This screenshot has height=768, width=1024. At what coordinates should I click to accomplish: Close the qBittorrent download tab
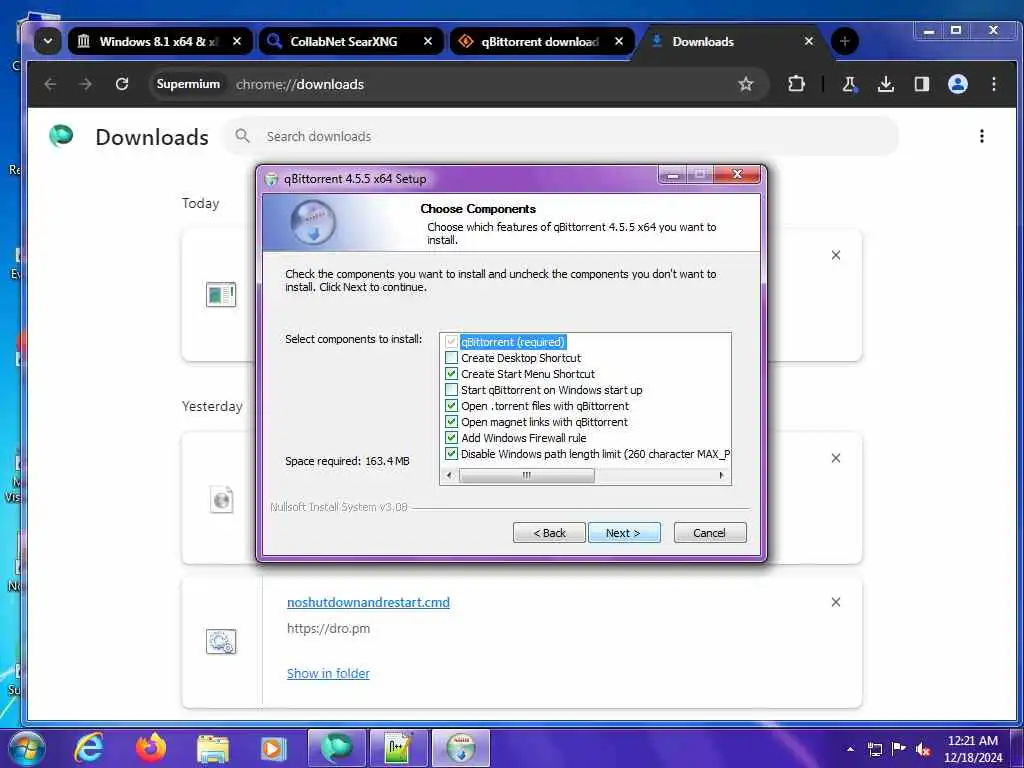(618, 41)
